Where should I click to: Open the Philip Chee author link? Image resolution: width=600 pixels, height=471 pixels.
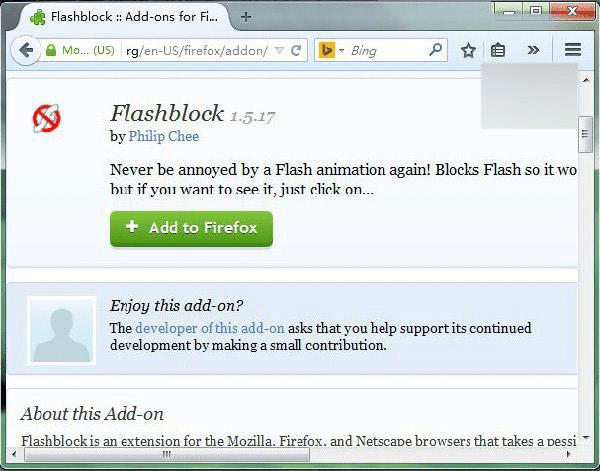pos(164,136)
